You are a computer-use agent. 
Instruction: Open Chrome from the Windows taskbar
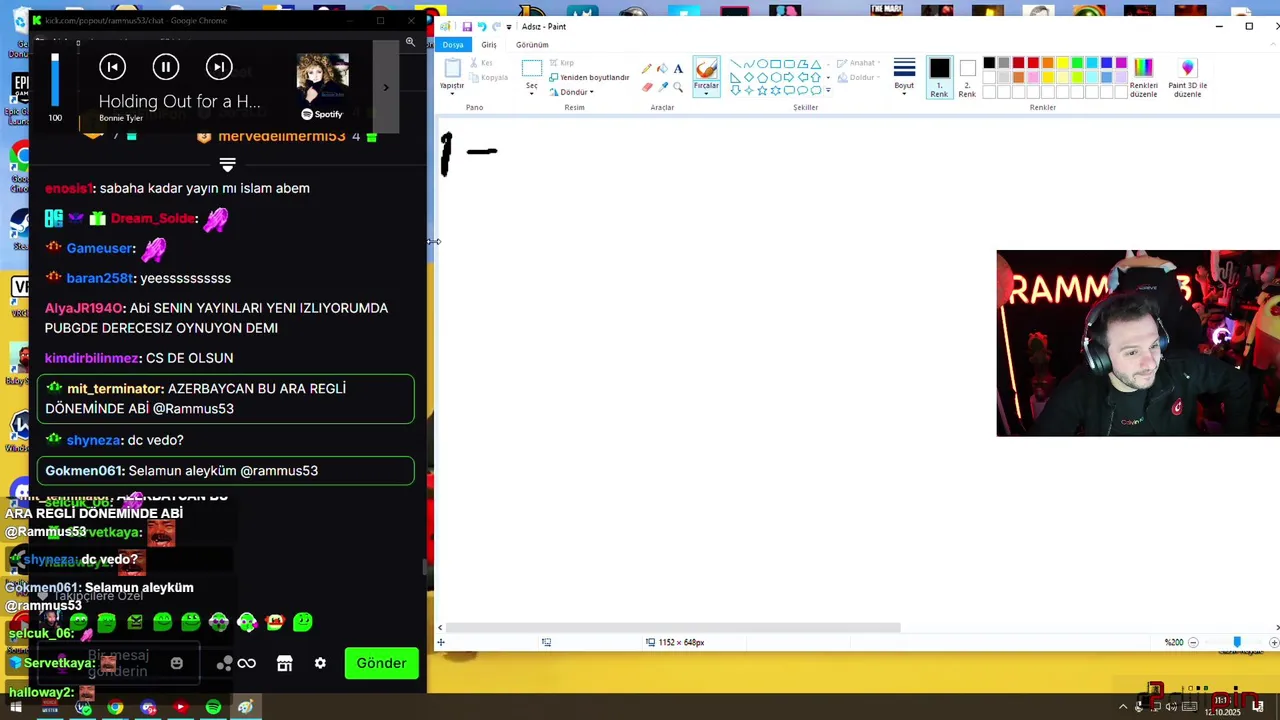pos(116,707)
